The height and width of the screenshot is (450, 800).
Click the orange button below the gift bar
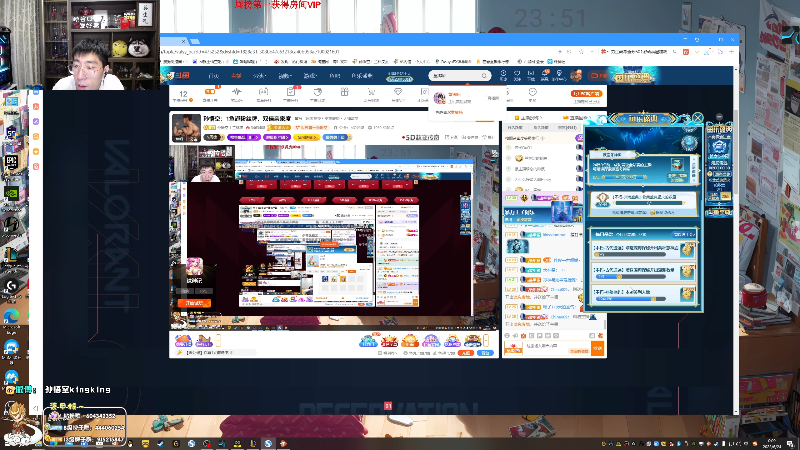point(465,353)
